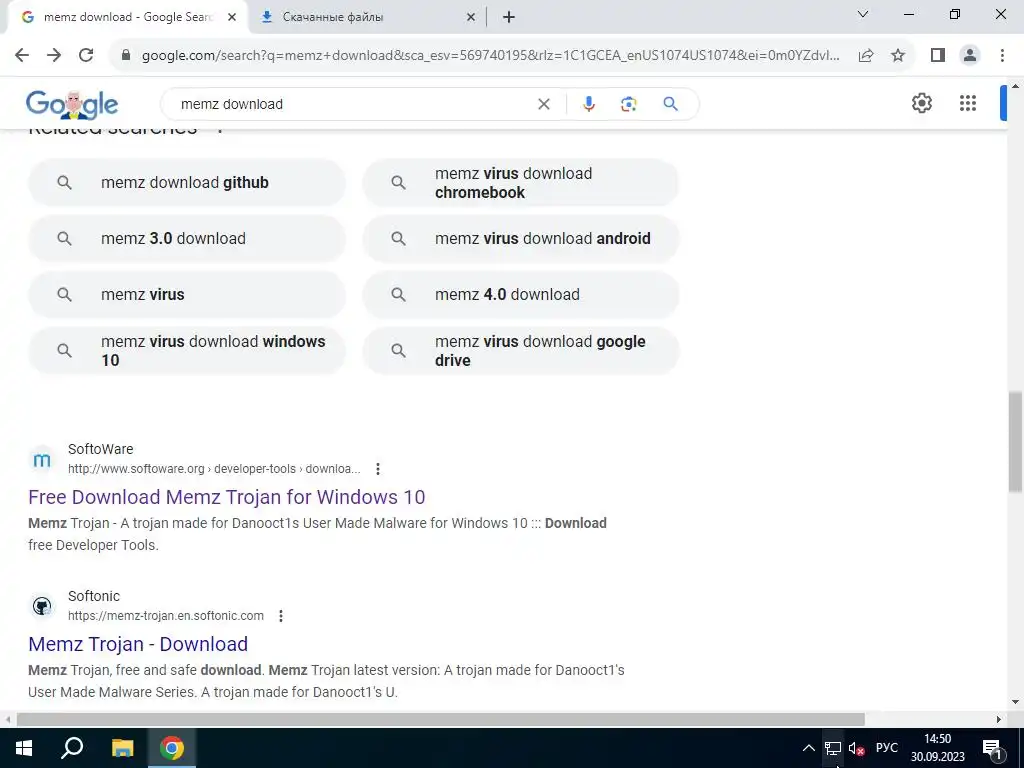Select related search memz 4.0 download

pyautogui.click(x=521, y=295)
